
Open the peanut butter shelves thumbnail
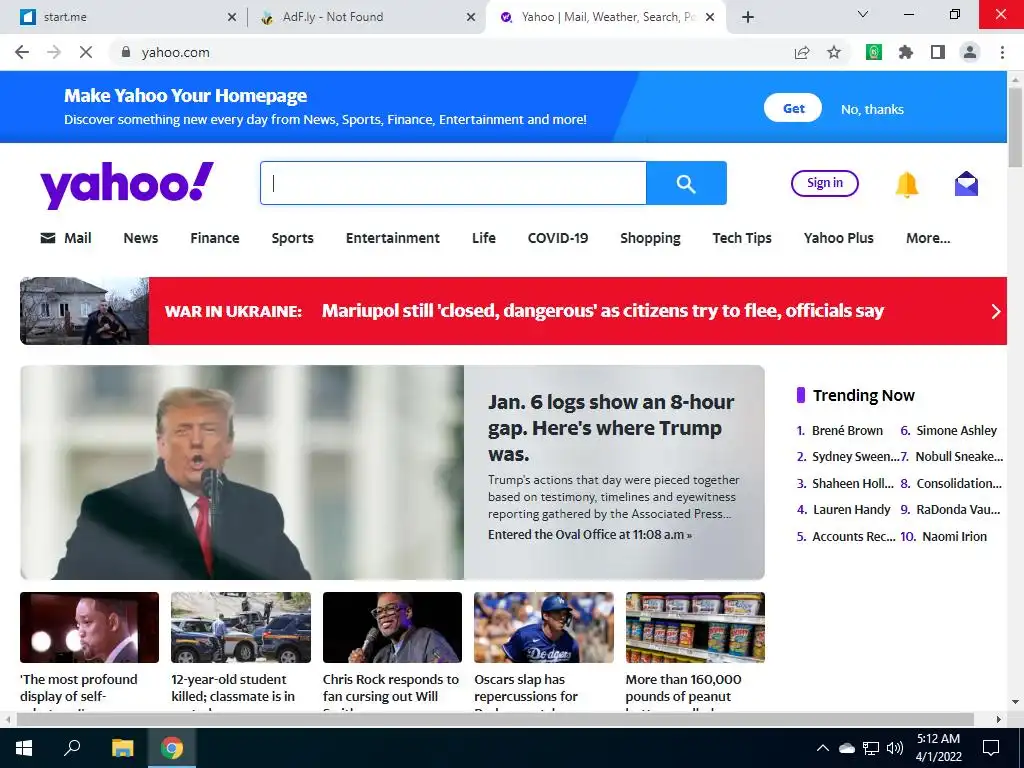coord(695,628)
